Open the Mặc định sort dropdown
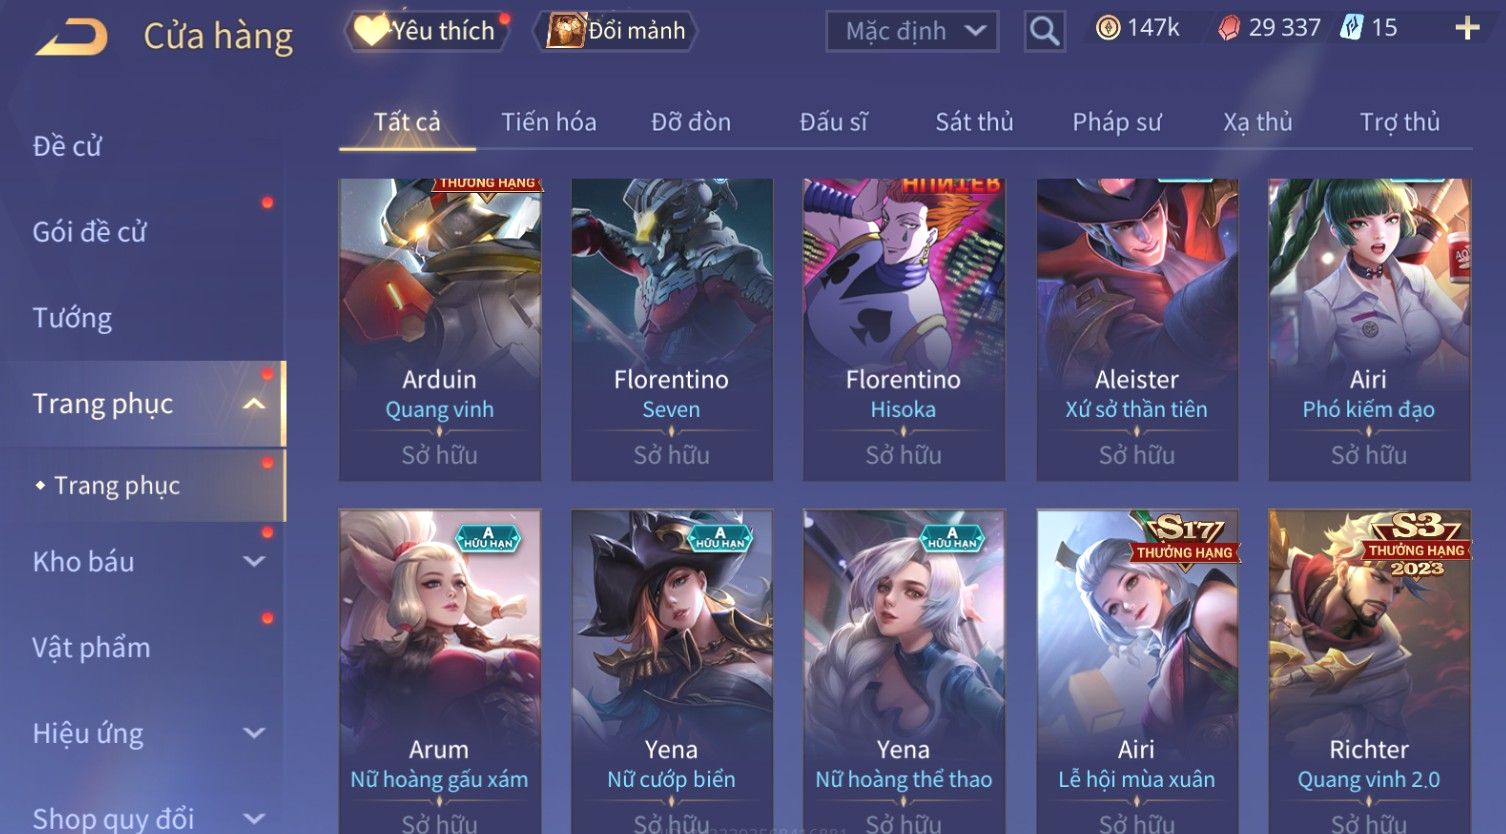The height and width of the screenshot is (834, 1506). (912, 31)
